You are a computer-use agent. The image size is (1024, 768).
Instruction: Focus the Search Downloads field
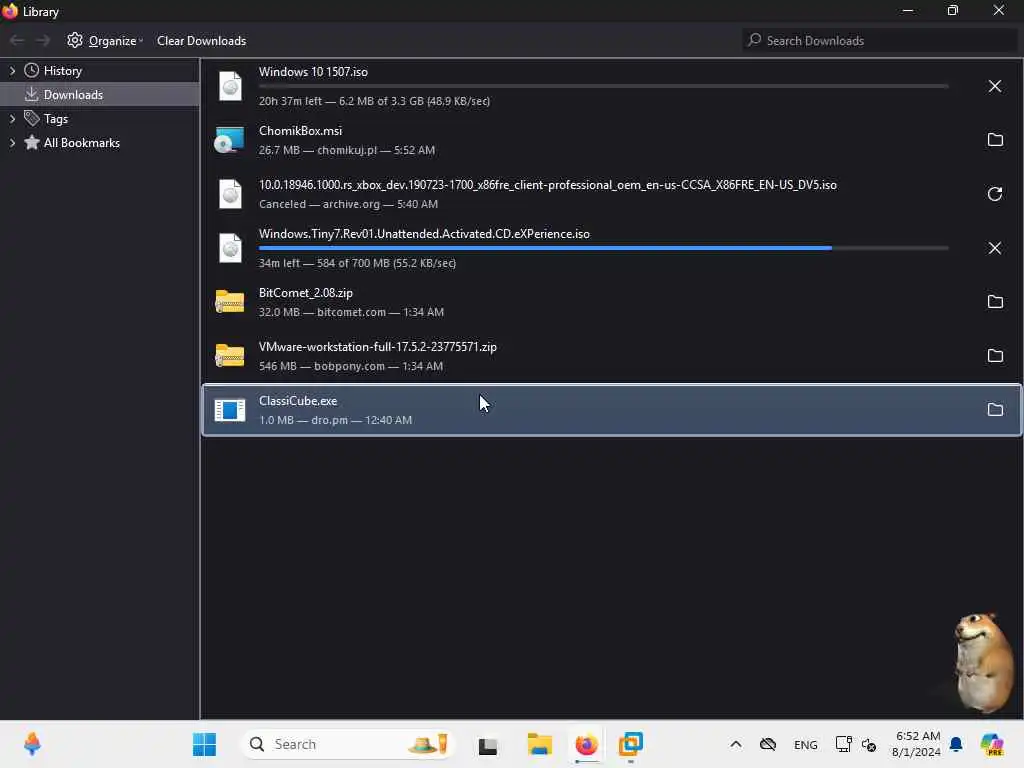[879, 40]
